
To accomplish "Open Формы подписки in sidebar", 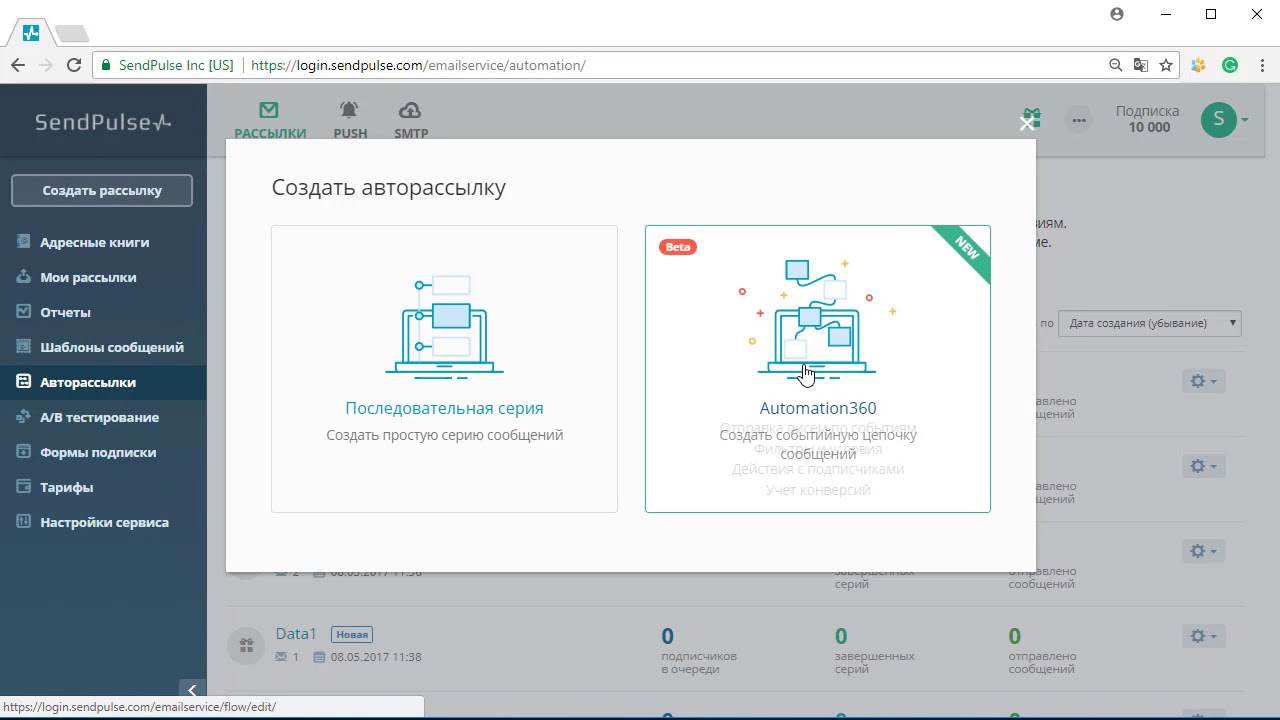I will click(98, 452).
